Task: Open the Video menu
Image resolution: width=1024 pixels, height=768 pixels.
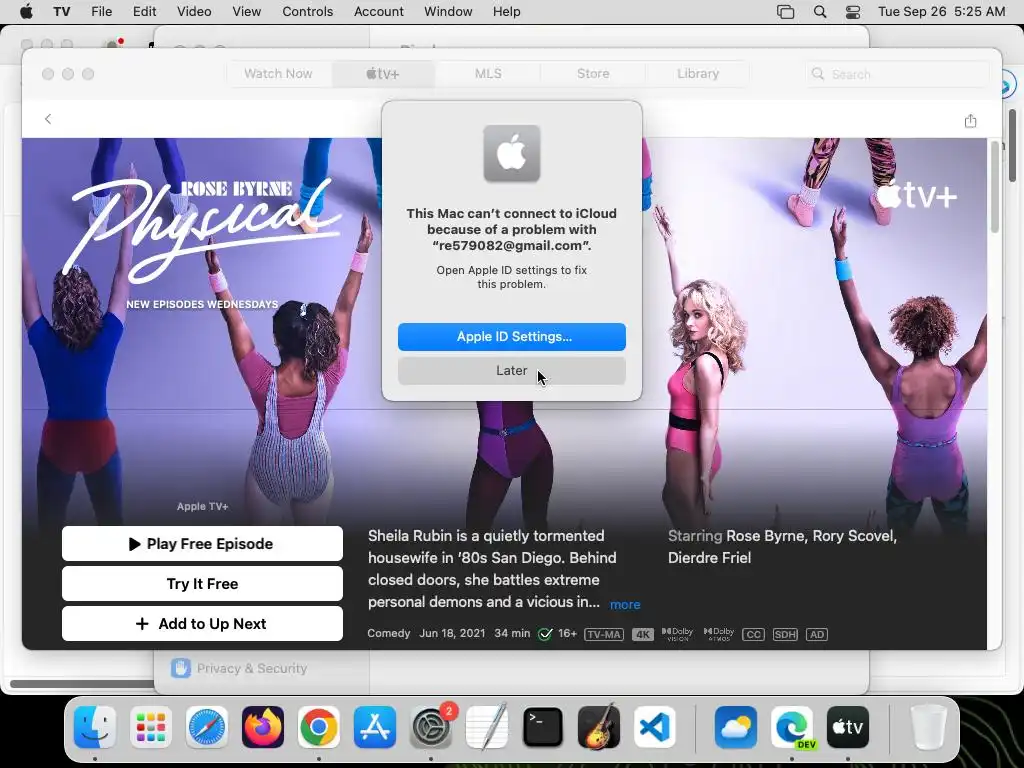Action: [x=194, y=12]
